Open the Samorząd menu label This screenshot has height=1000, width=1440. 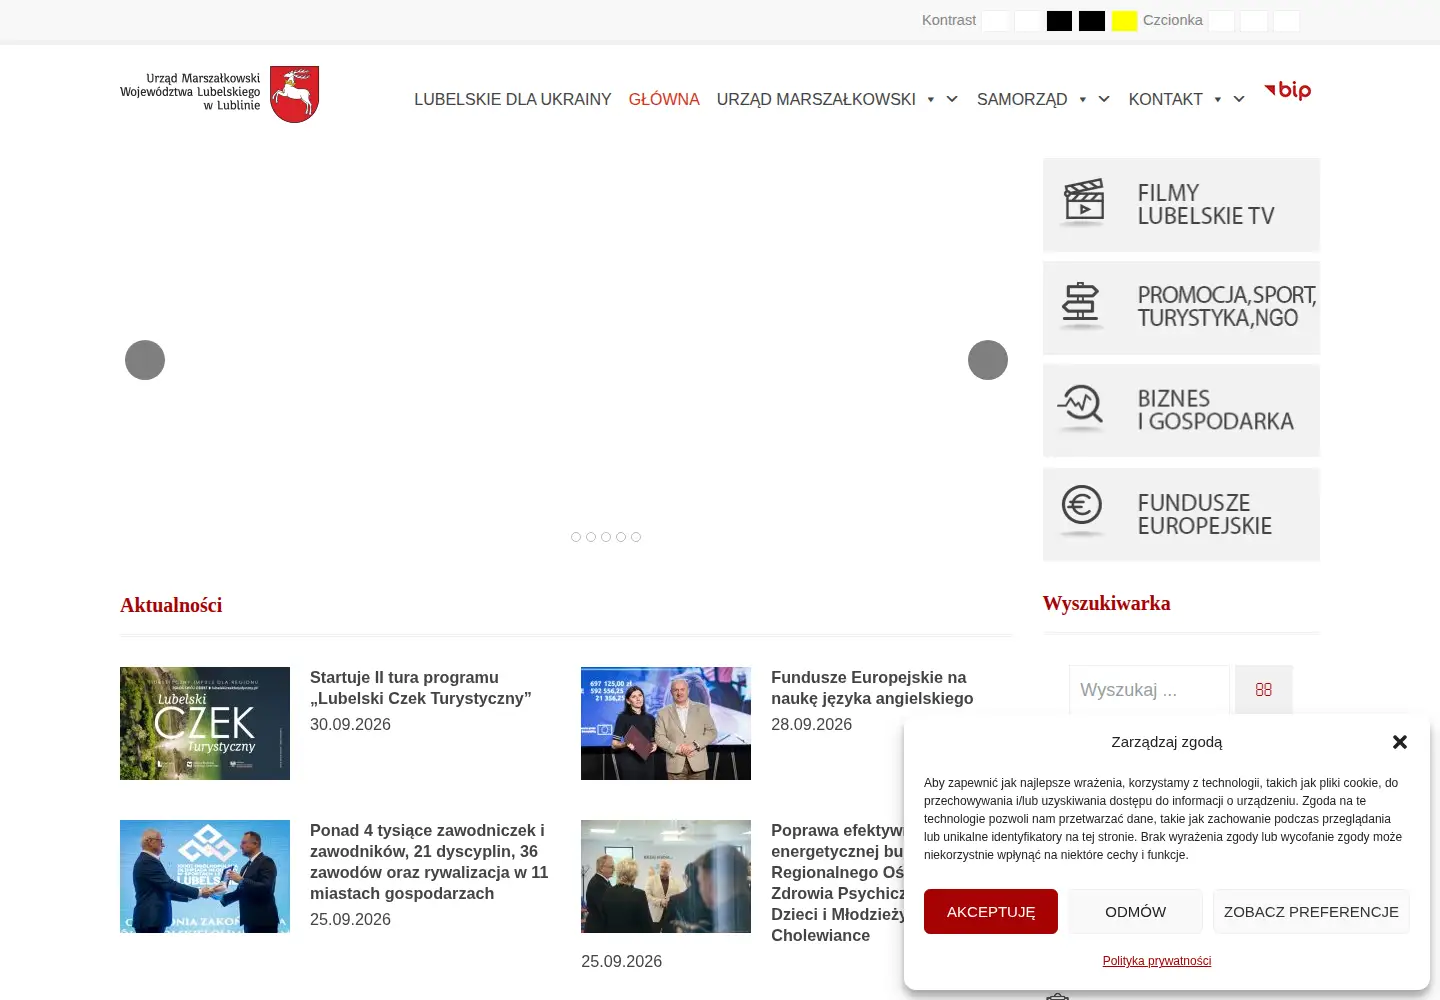click(x=1022, y=99)
